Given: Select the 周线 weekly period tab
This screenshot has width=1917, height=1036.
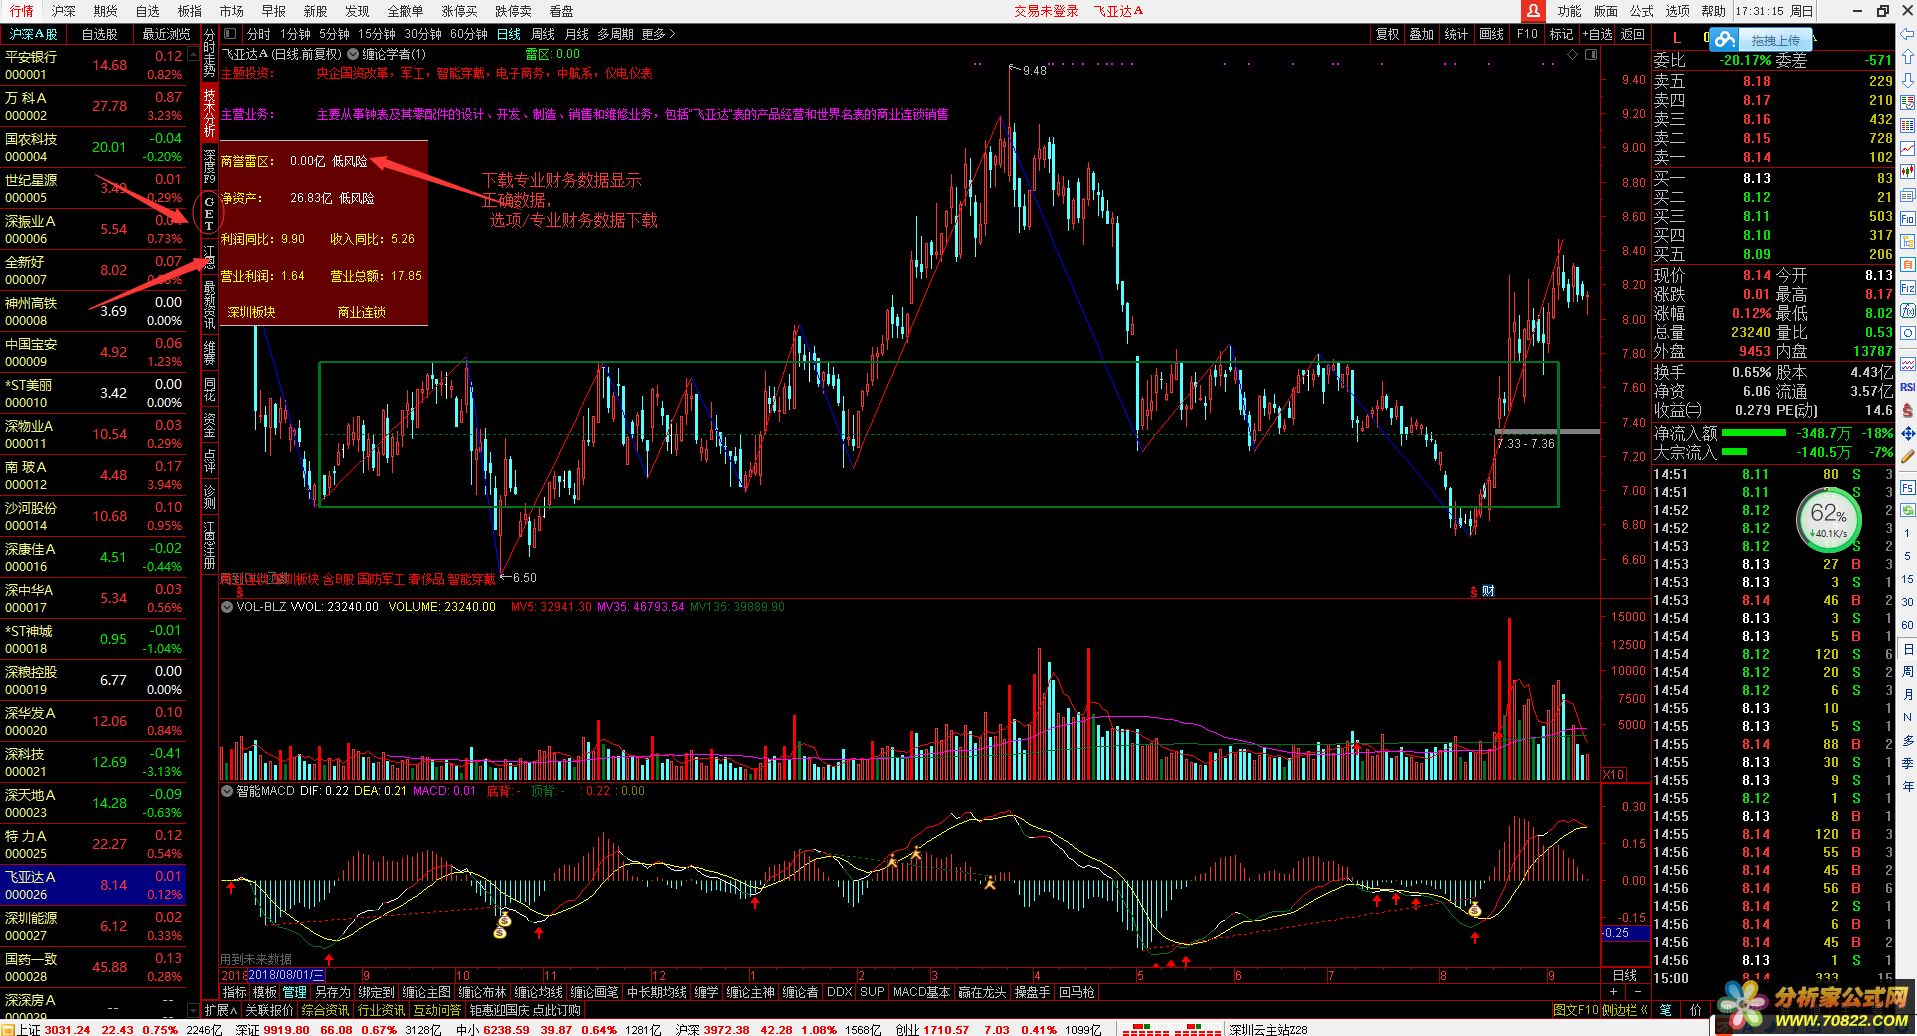Looking at the screenshot, I should 543,34.
